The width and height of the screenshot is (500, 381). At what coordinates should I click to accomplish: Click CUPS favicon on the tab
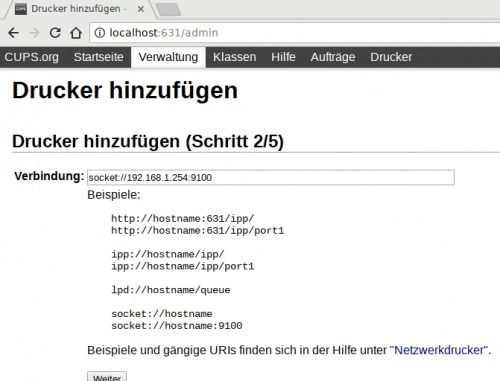(21, 9)
